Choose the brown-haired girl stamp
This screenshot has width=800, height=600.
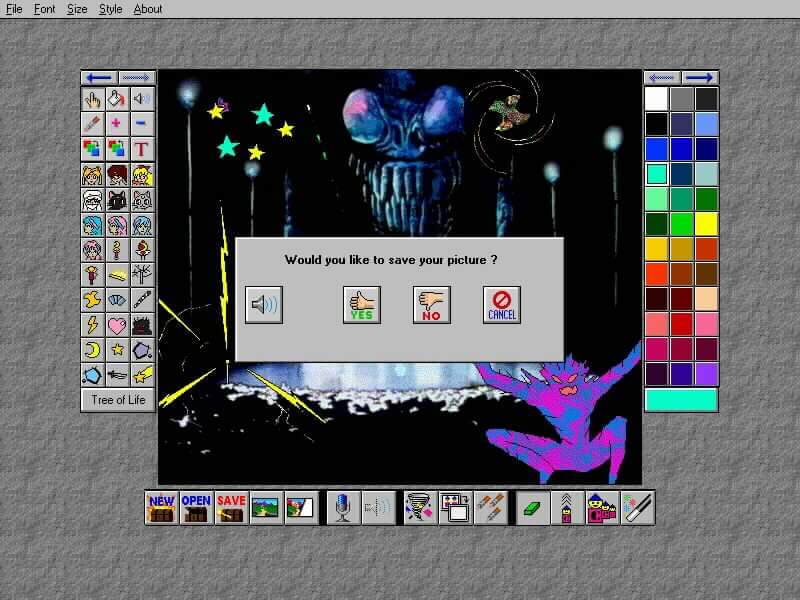[x=117, y=176]
